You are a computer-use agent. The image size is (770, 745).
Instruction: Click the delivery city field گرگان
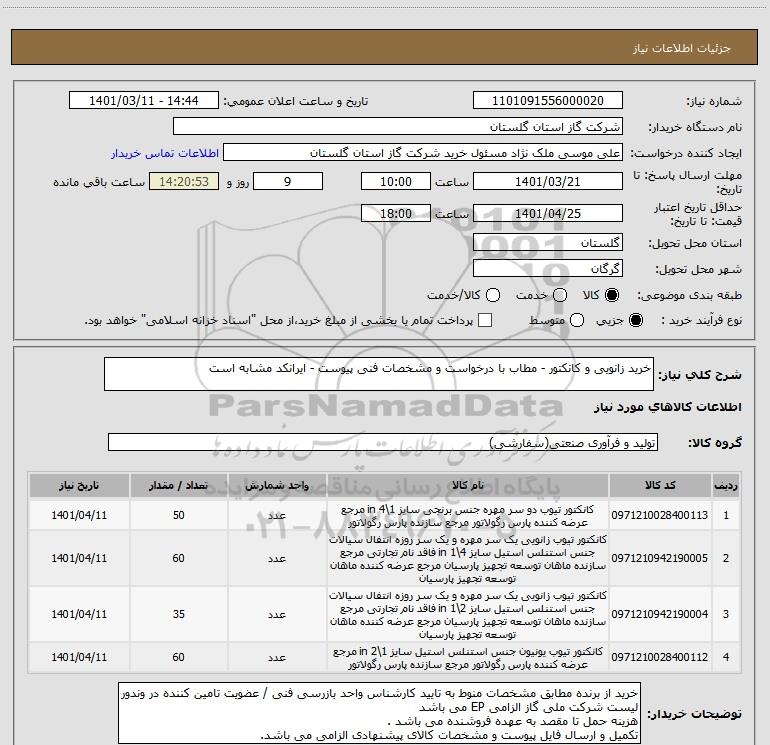(x=548, y=268)
